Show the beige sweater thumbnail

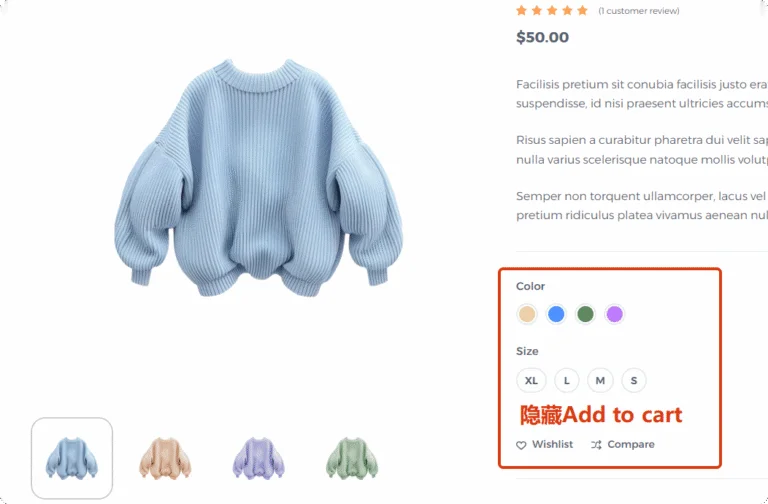coord(165,458)
